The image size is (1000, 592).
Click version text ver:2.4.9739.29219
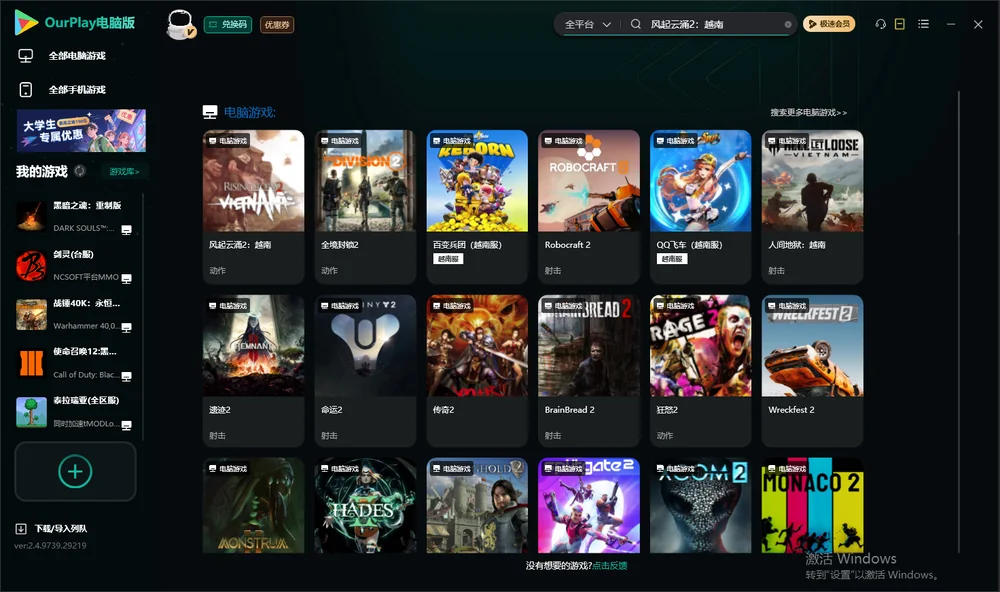pyautogui.click(x=50, y=546)
